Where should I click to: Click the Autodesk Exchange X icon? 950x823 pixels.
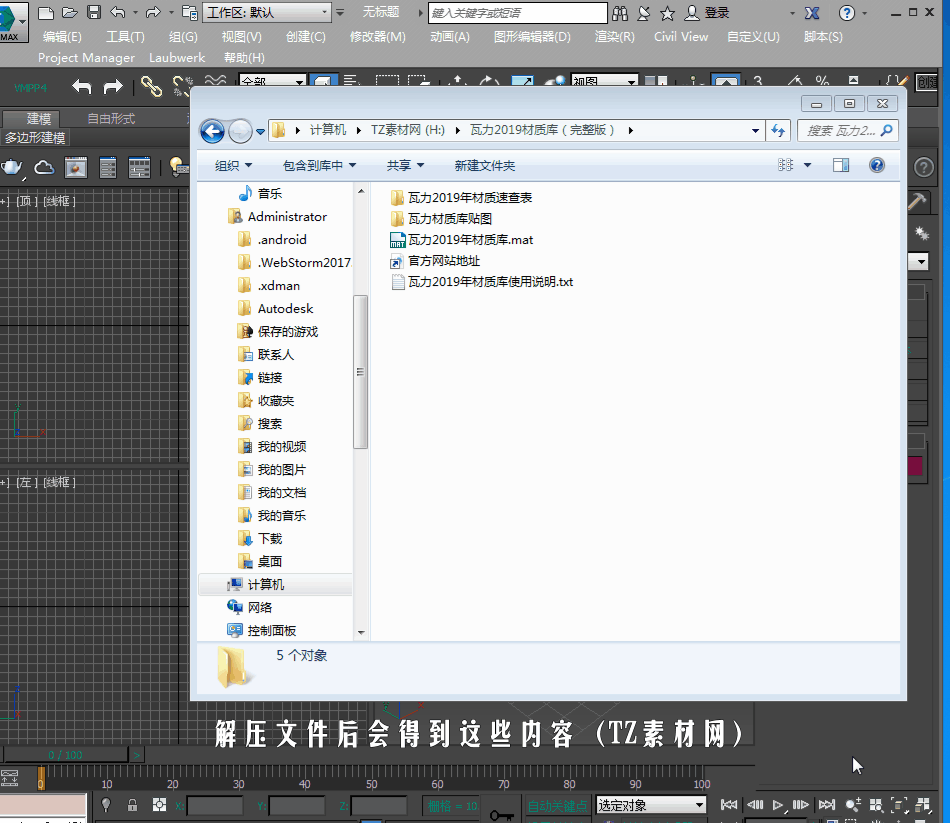click(x=812, y=13)
